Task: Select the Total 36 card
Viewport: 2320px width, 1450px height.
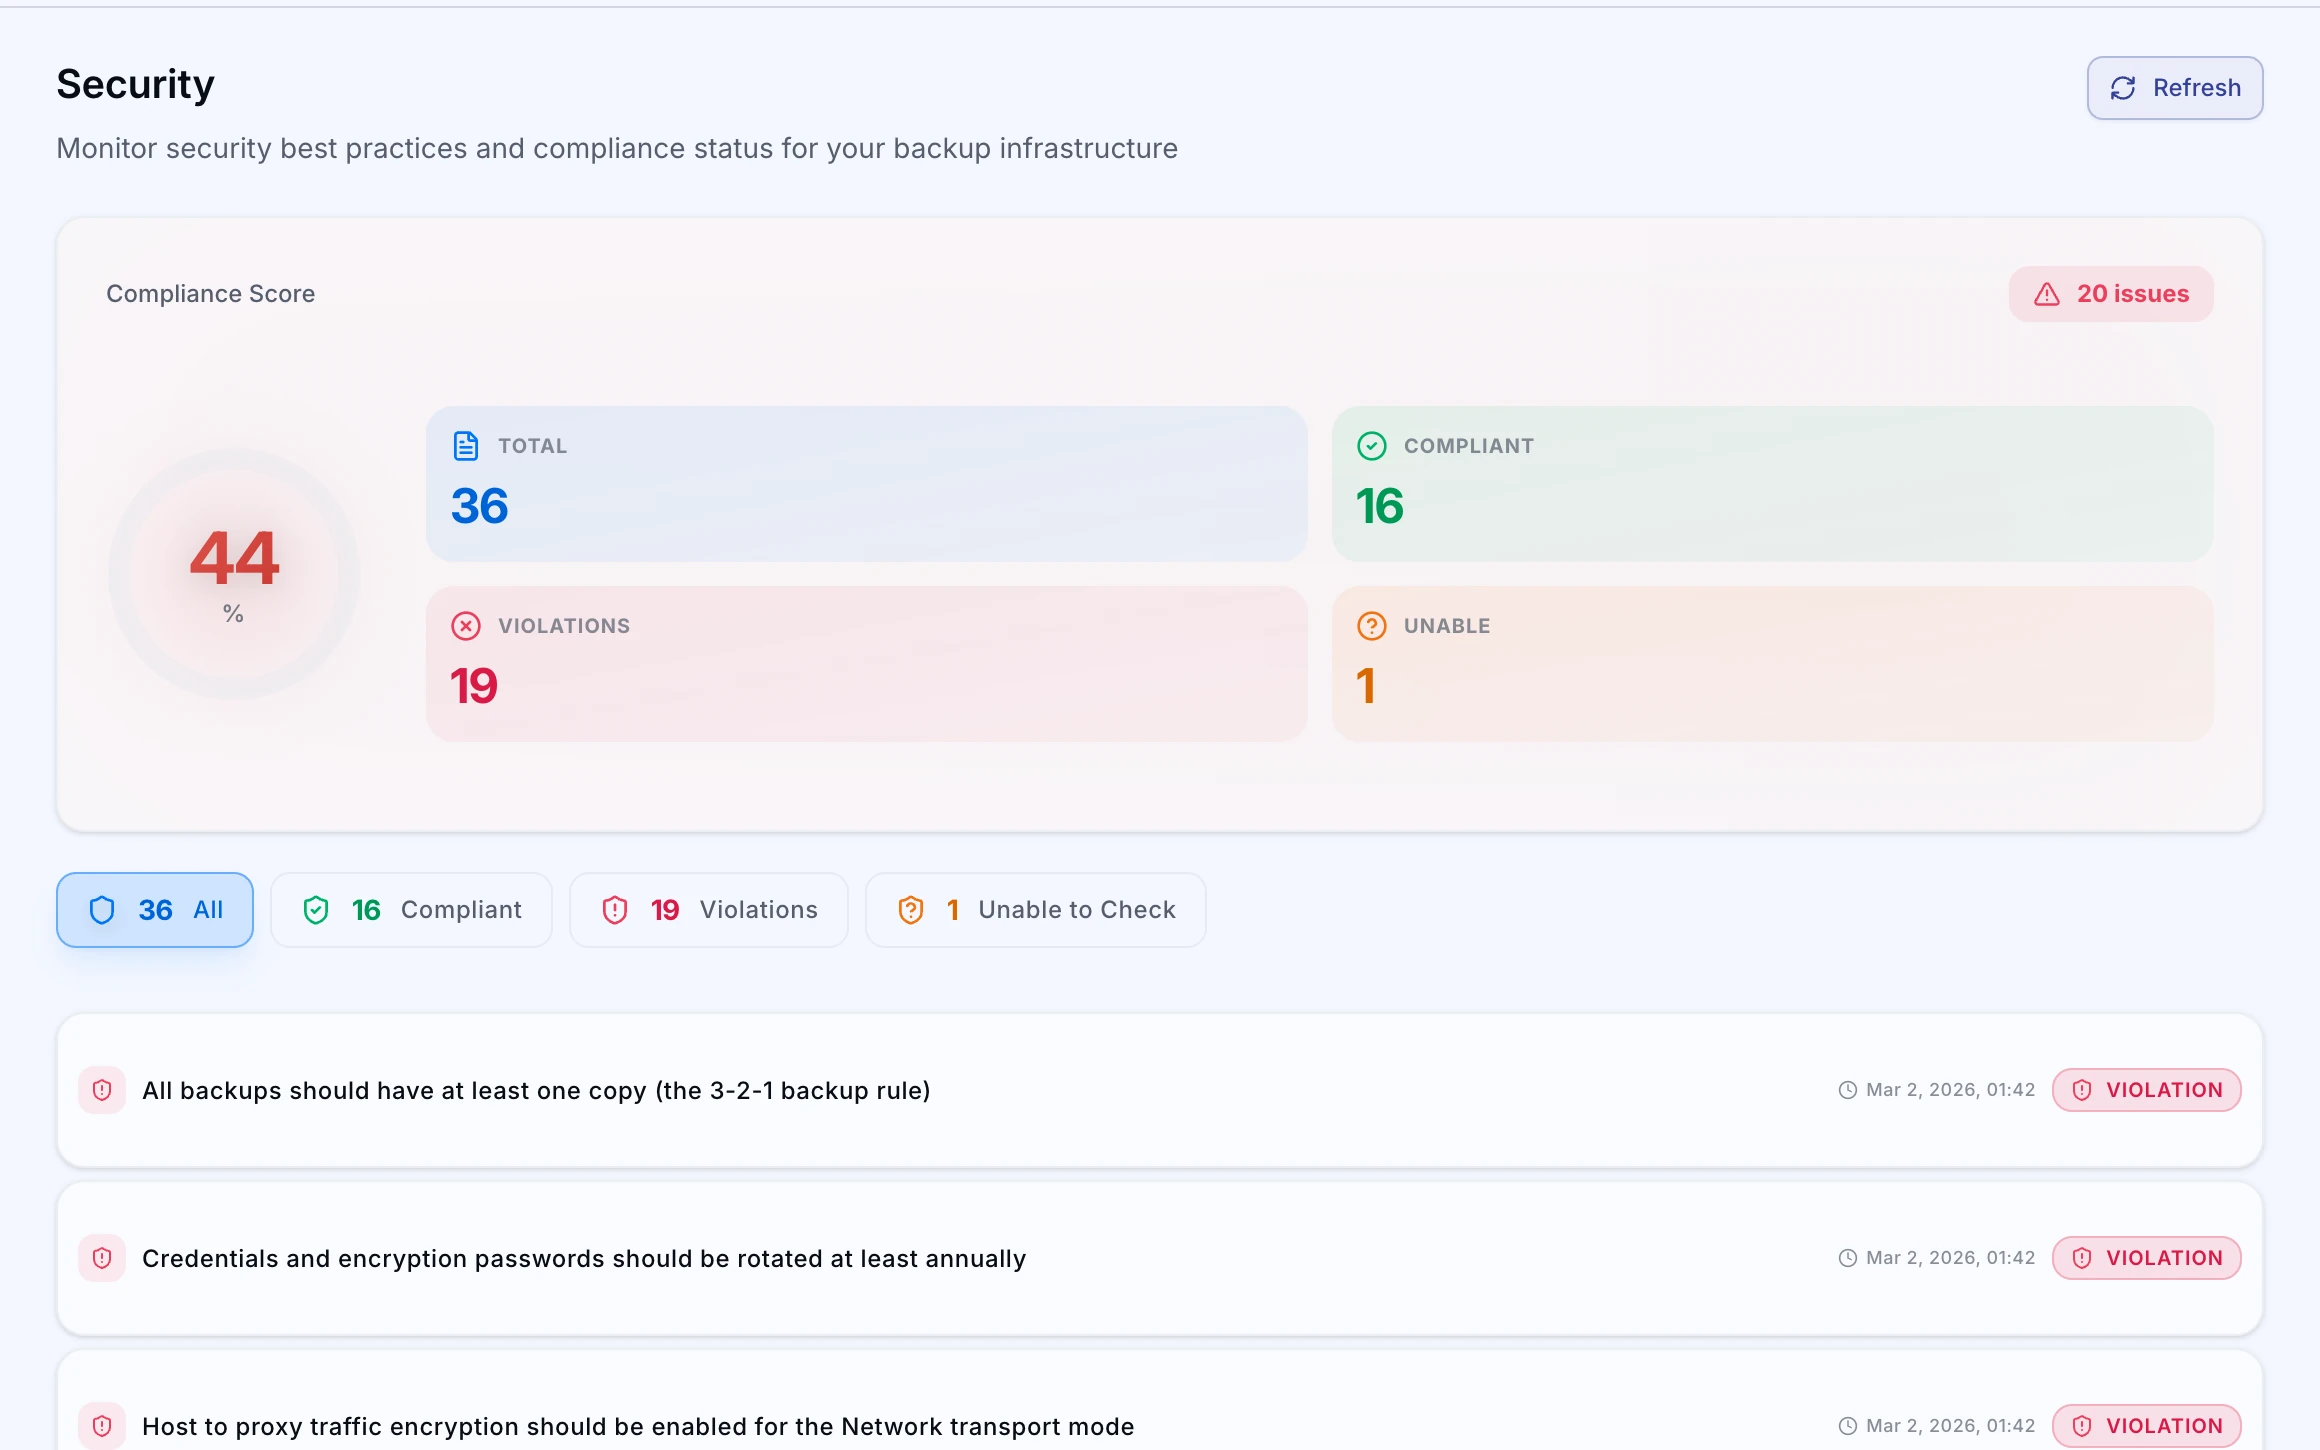Action: tap(866, 484)
